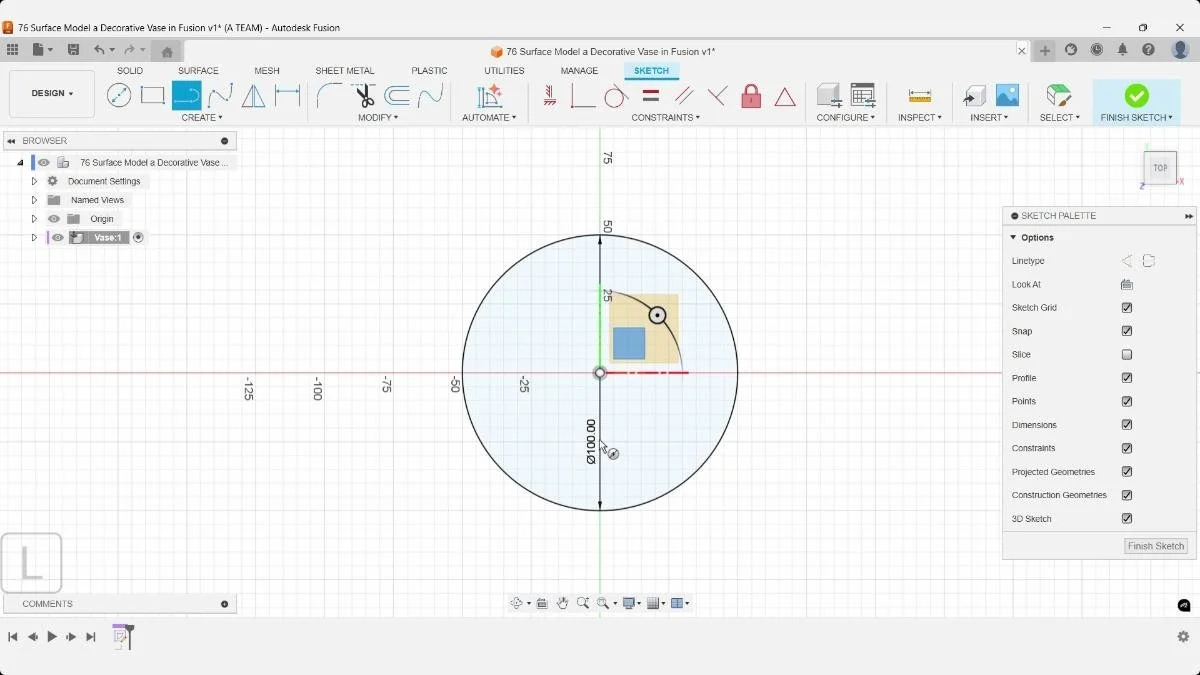
Task: Switch to the UTILITIES tab
Action: (x=504, y=71)
